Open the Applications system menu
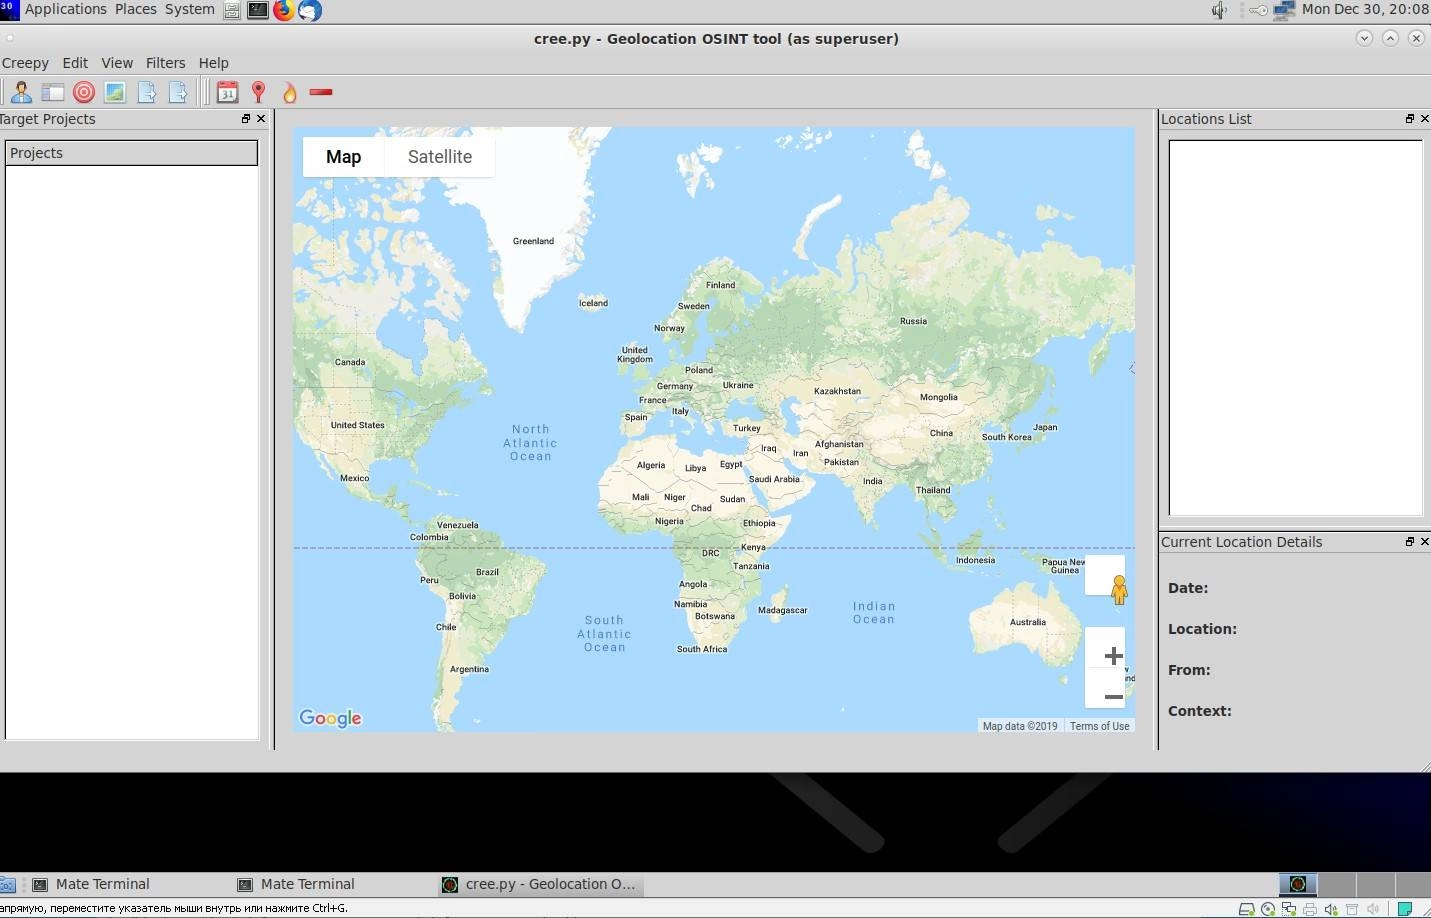 click(65, 10)
